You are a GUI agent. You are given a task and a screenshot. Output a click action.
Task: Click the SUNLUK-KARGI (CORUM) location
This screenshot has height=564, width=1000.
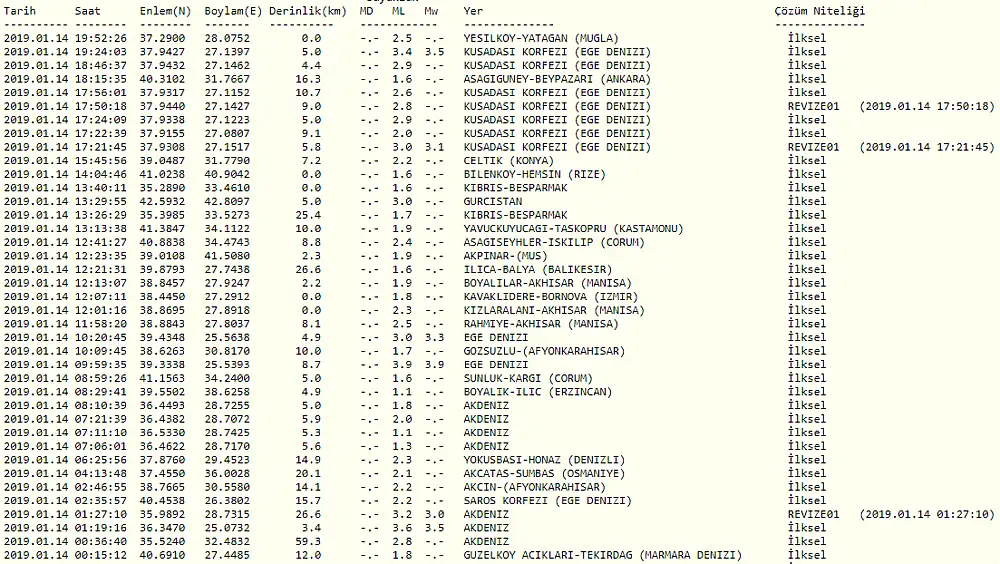528,378
